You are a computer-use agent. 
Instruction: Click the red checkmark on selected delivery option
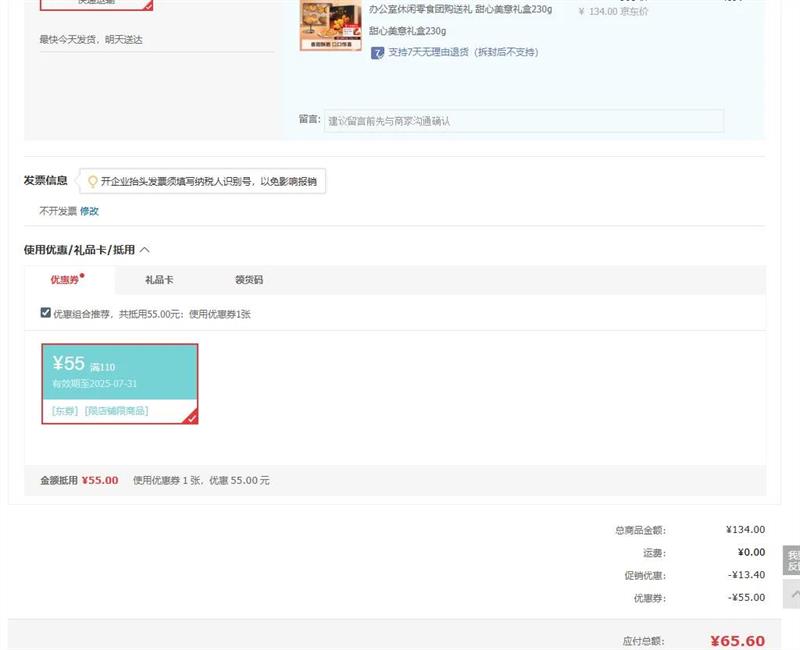click(148, 5)
